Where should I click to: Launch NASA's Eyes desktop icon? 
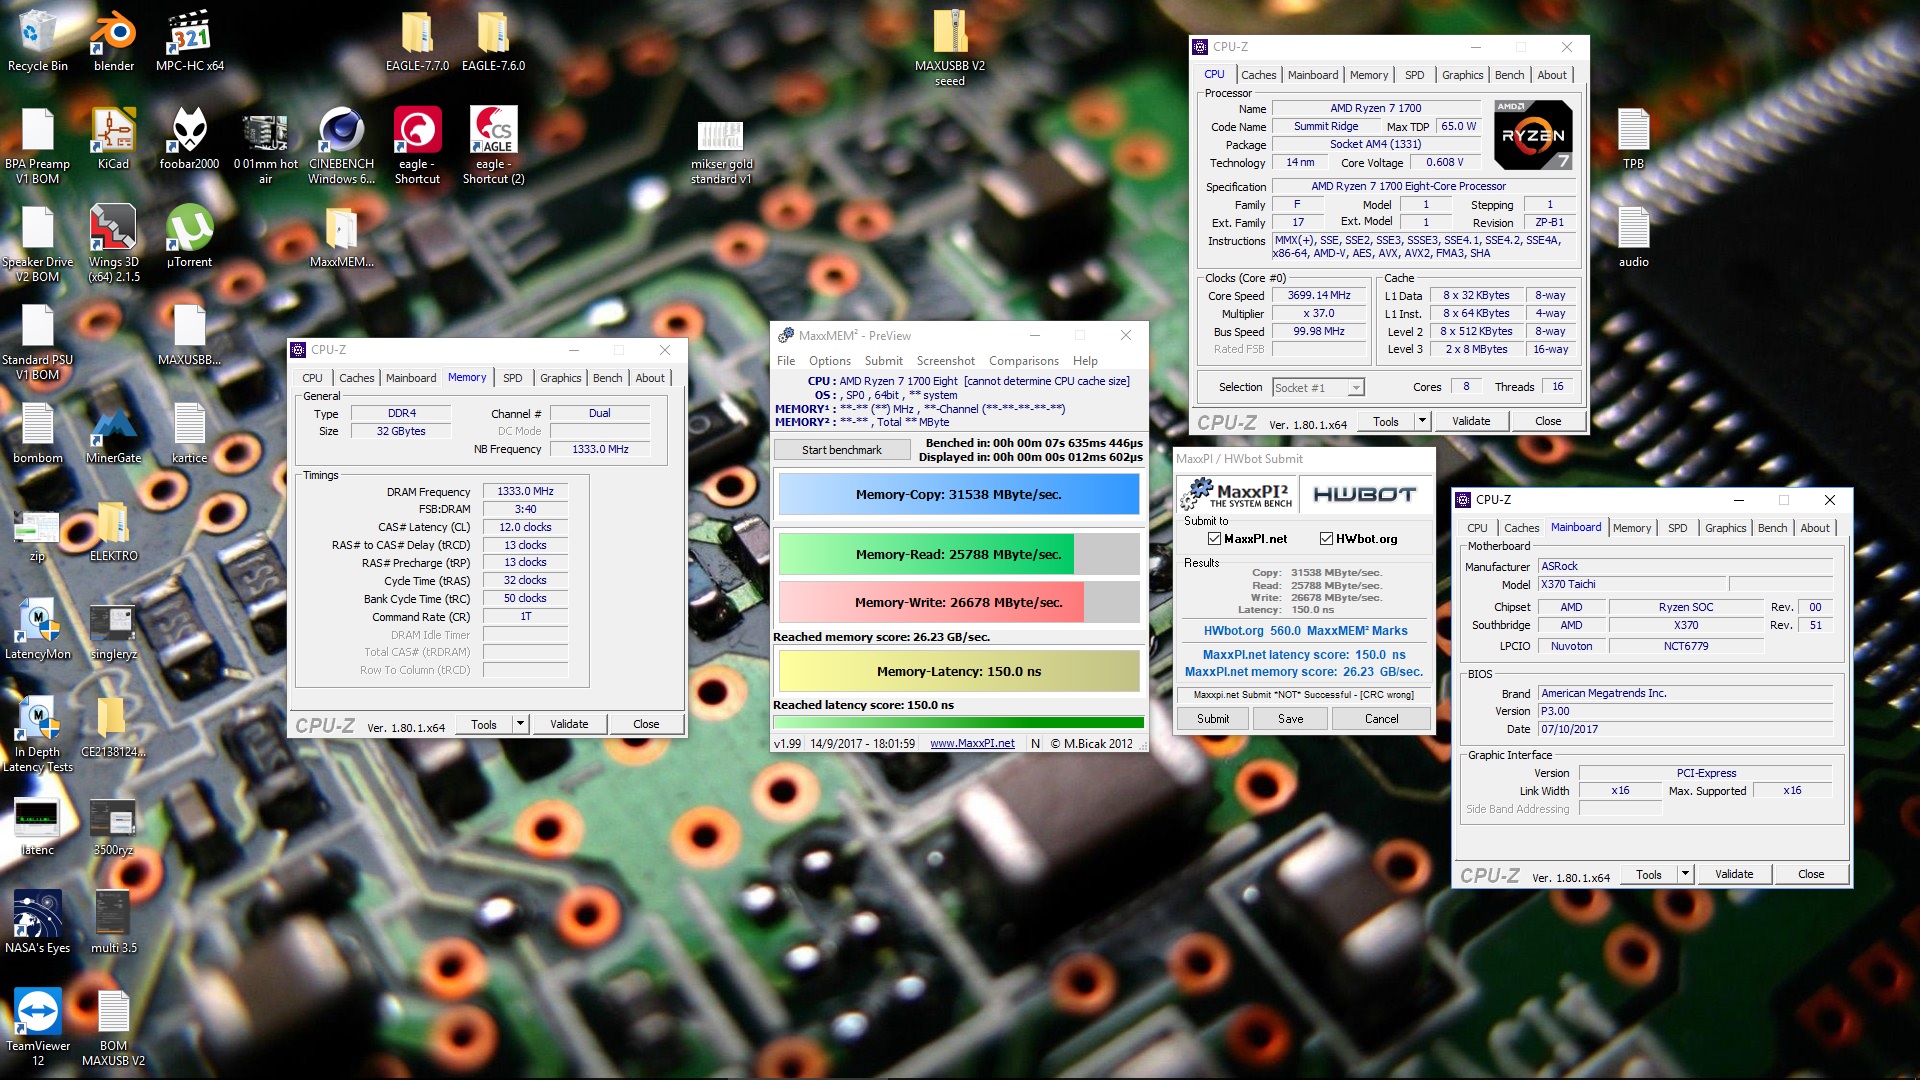38,923
